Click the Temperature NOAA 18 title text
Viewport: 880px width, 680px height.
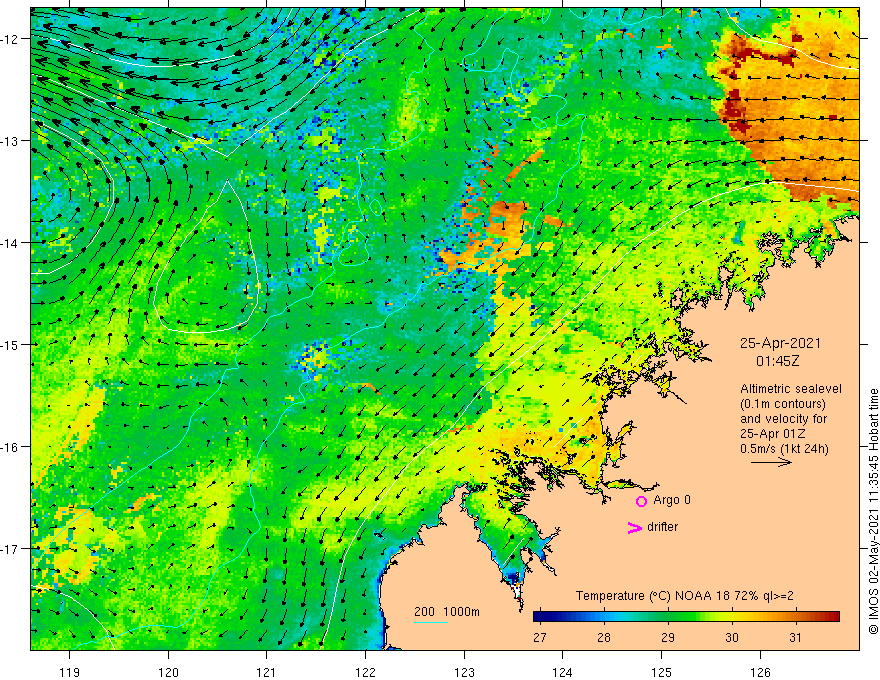(685, 596)
